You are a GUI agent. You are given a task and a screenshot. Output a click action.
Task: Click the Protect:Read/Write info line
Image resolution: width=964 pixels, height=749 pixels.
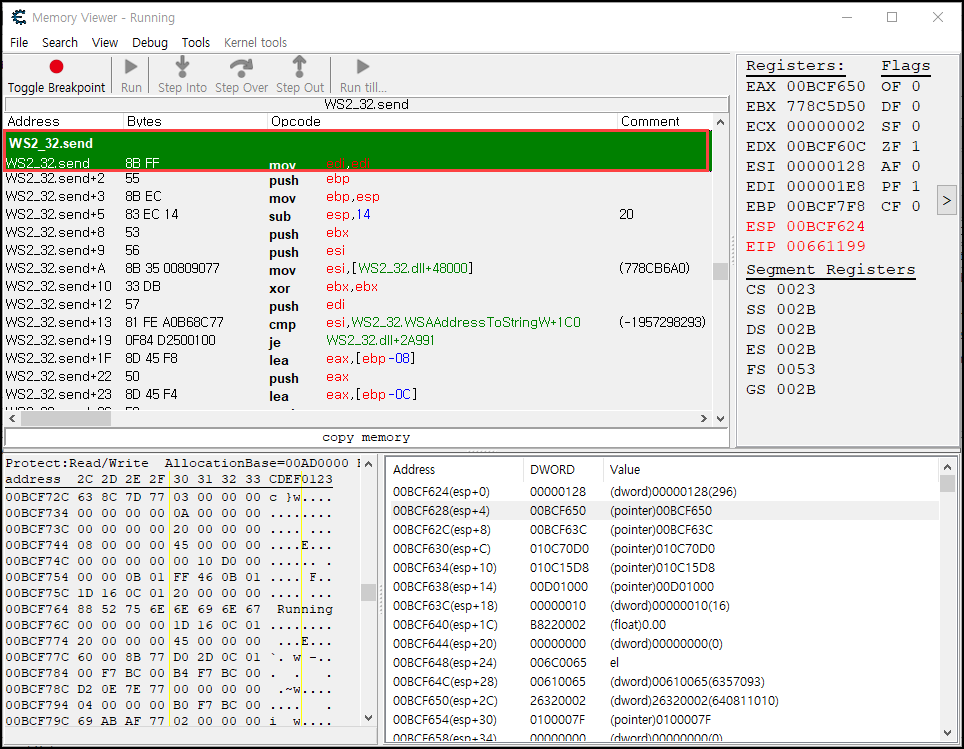click(x=182, y=463)
